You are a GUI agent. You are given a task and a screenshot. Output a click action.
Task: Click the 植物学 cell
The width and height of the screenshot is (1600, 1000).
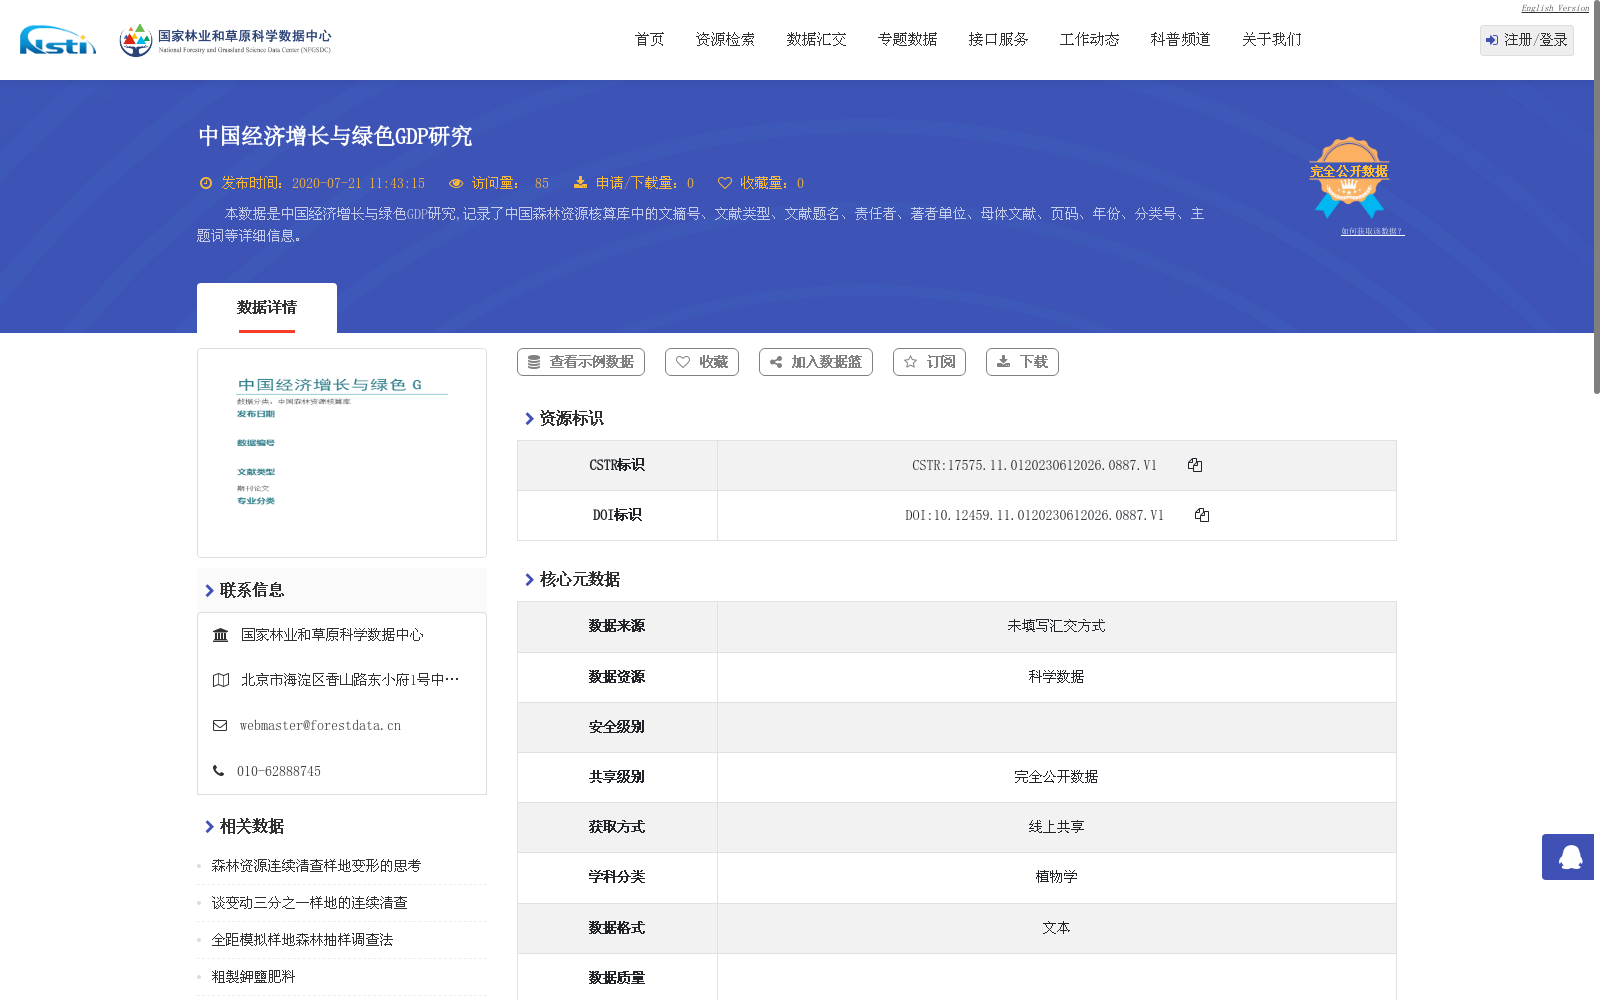[1056, 877]
